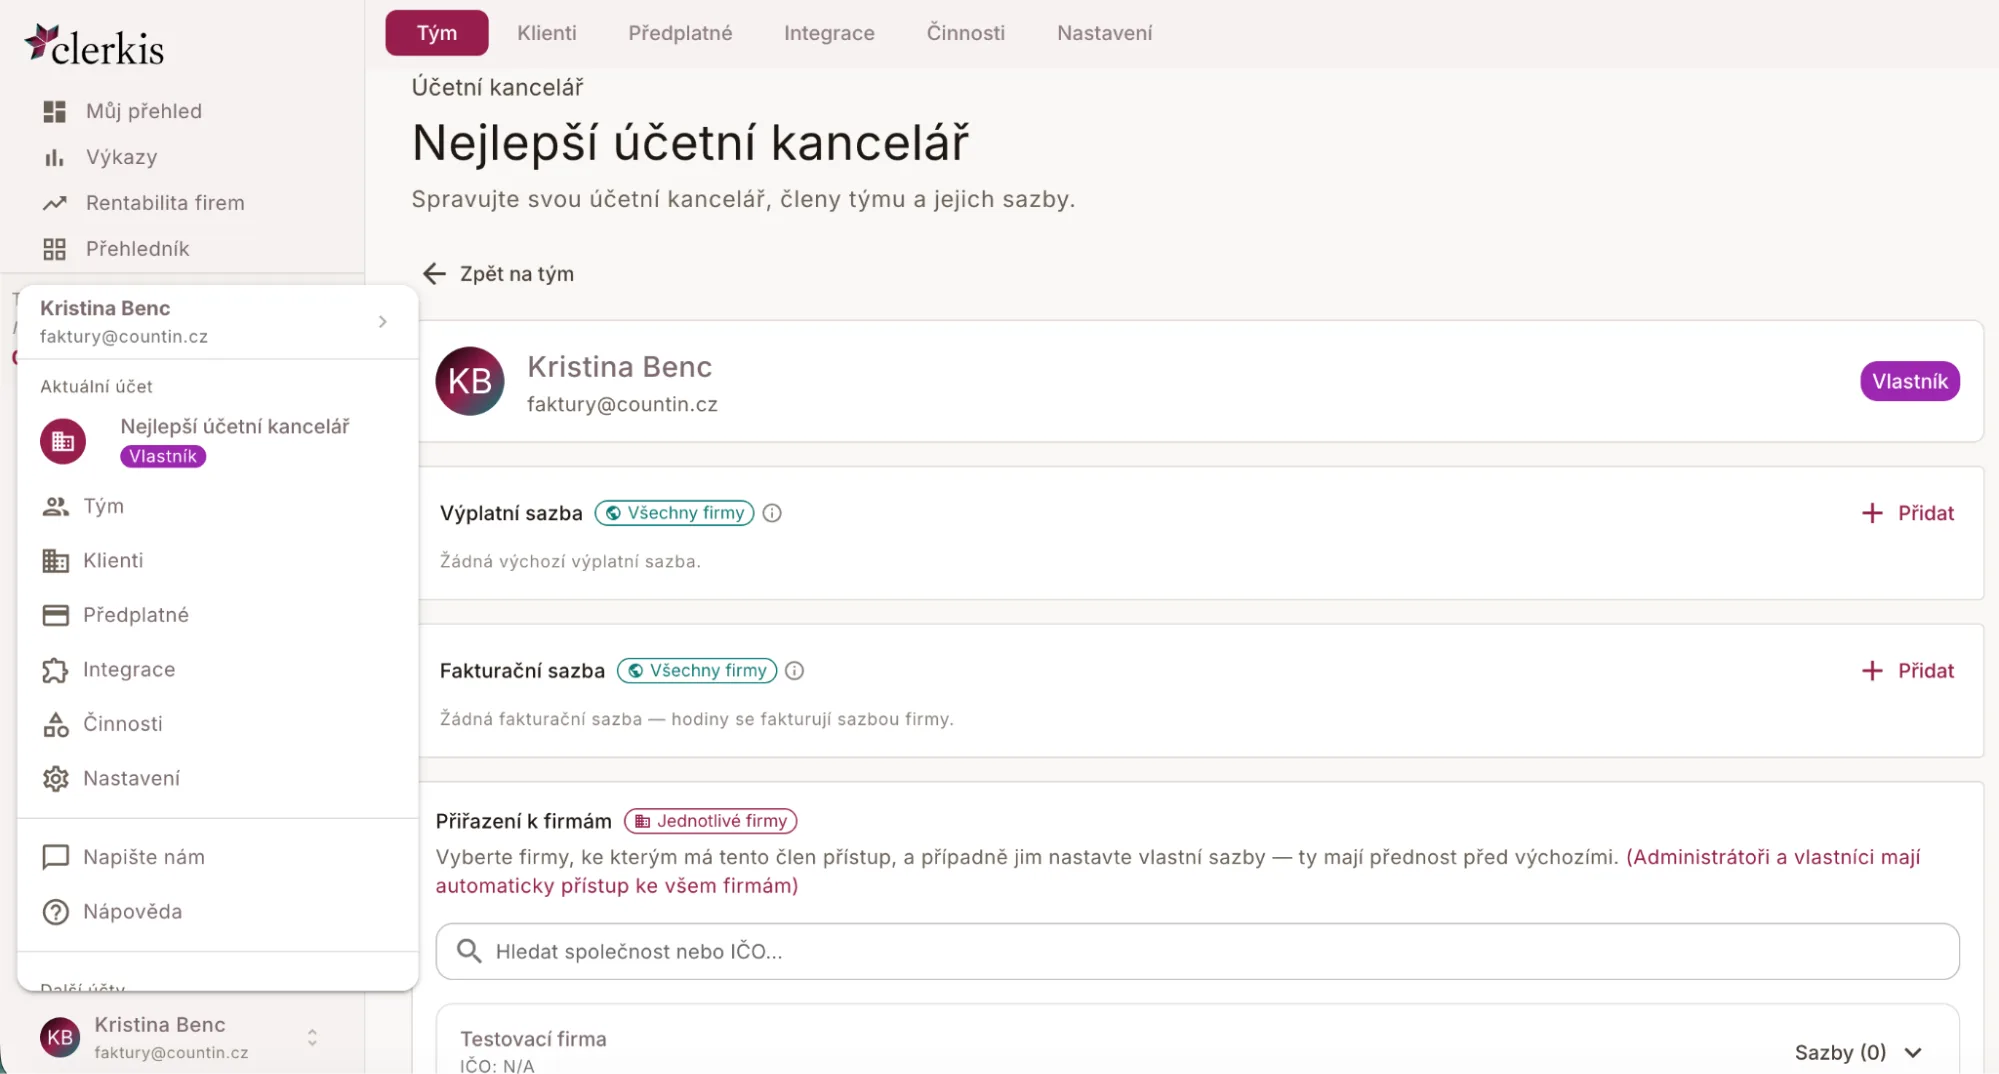
Task: Toggle account switcher arrows at bottom
Action: (x=312, y=1038)
